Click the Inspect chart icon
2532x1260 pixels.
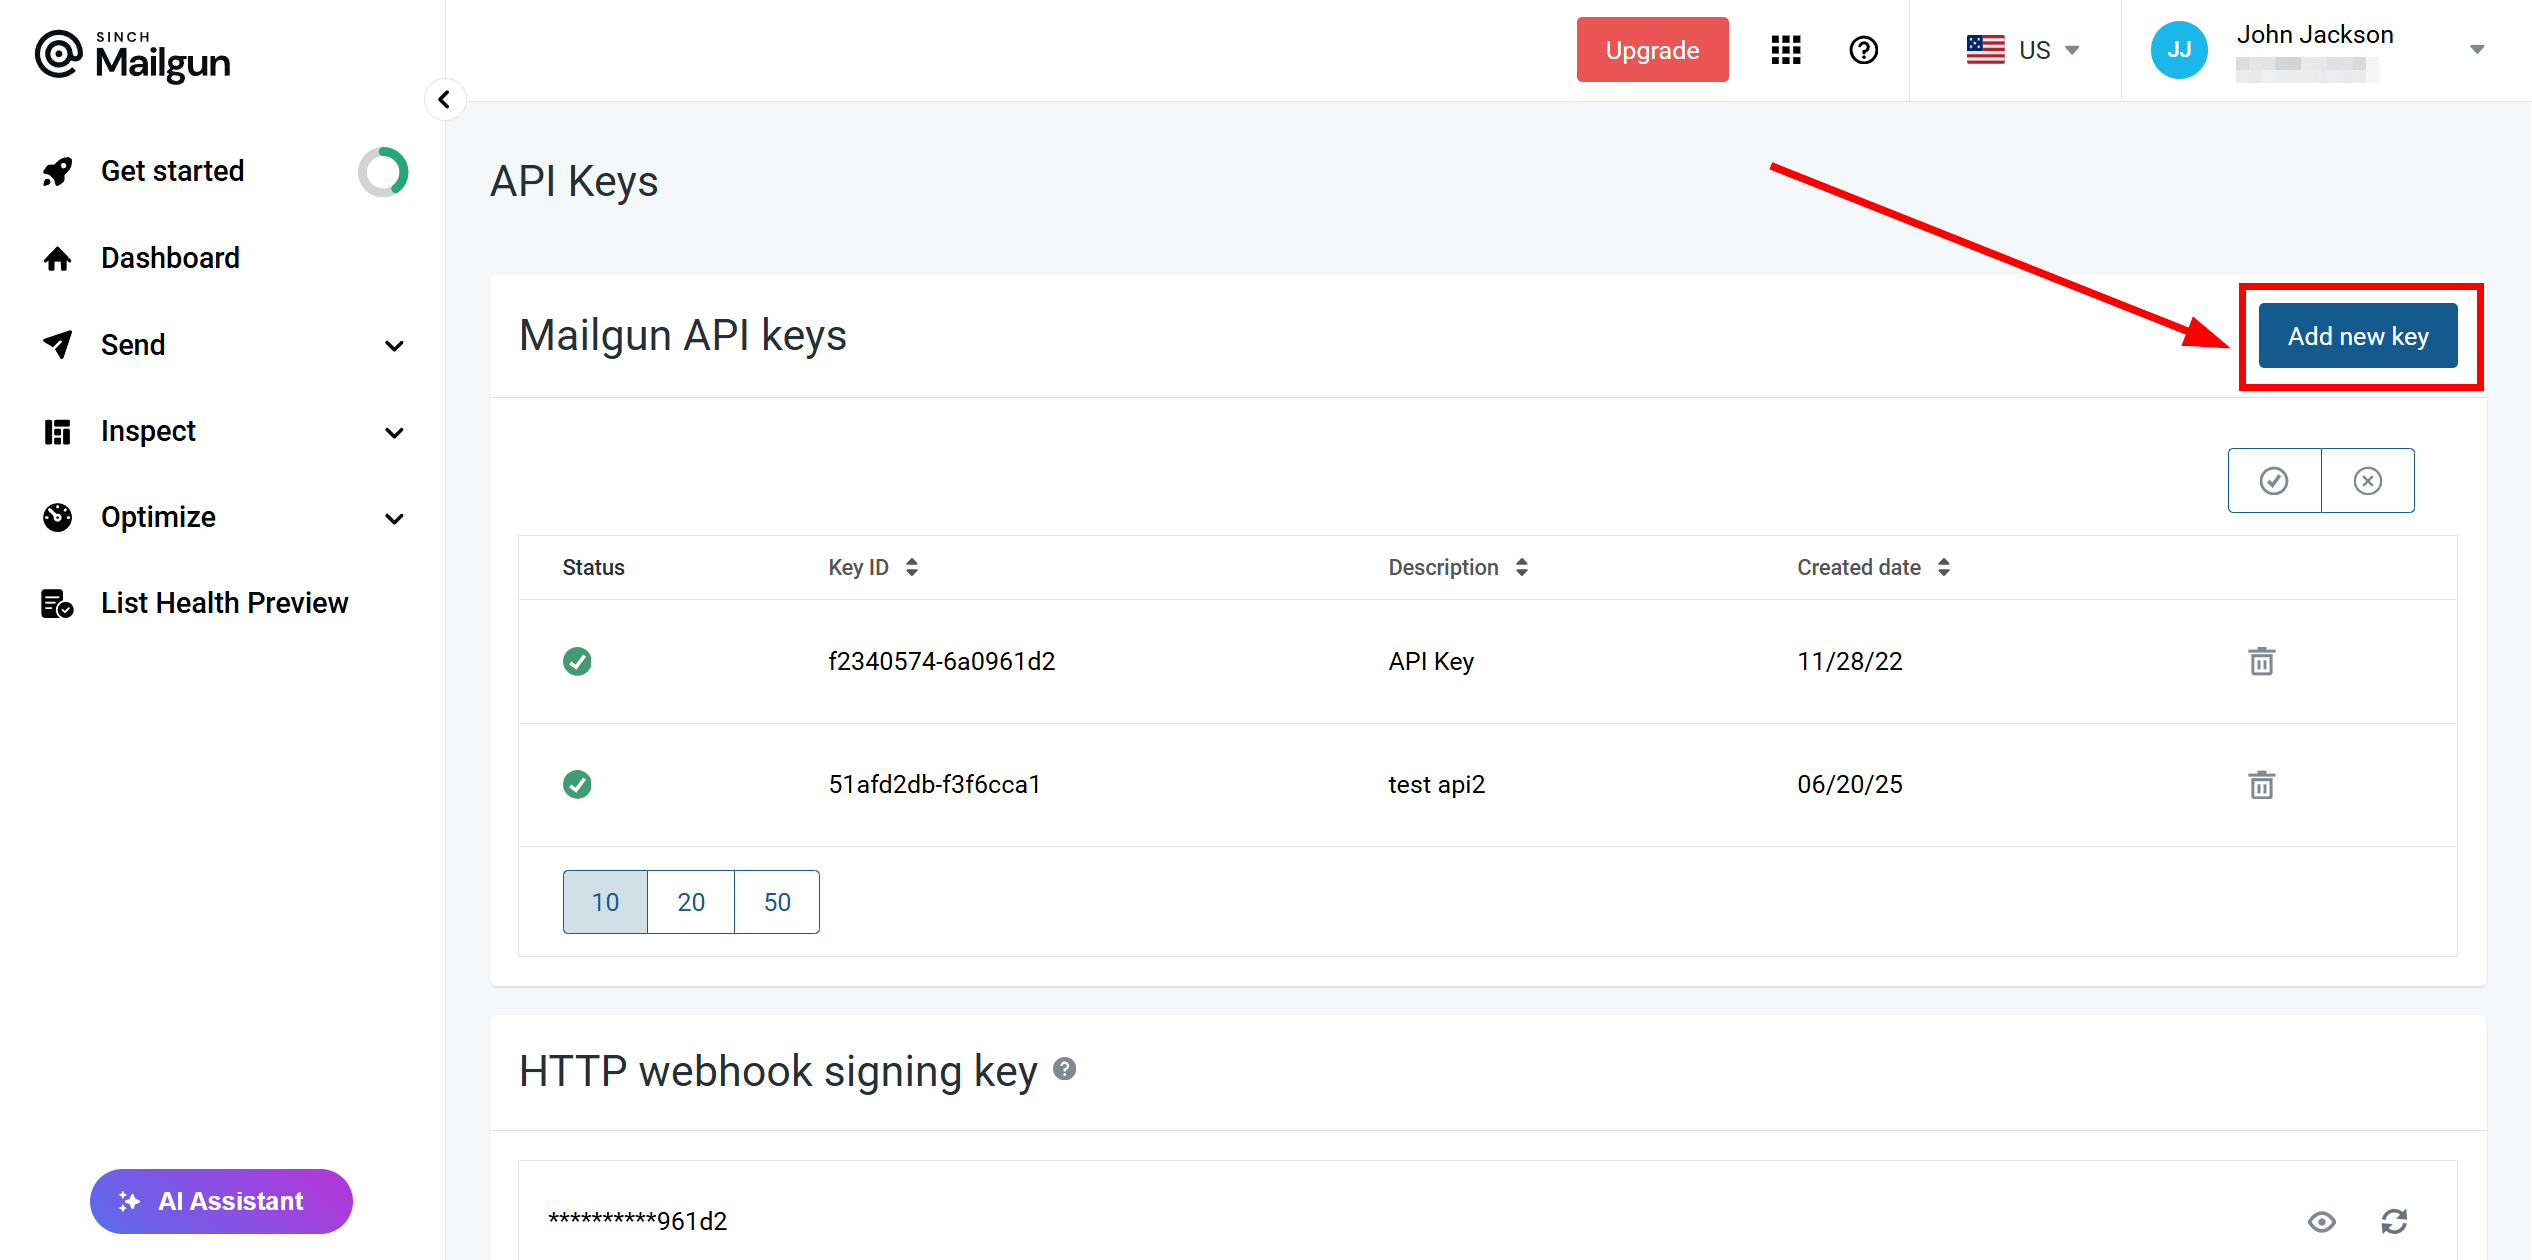coord(58,432)
